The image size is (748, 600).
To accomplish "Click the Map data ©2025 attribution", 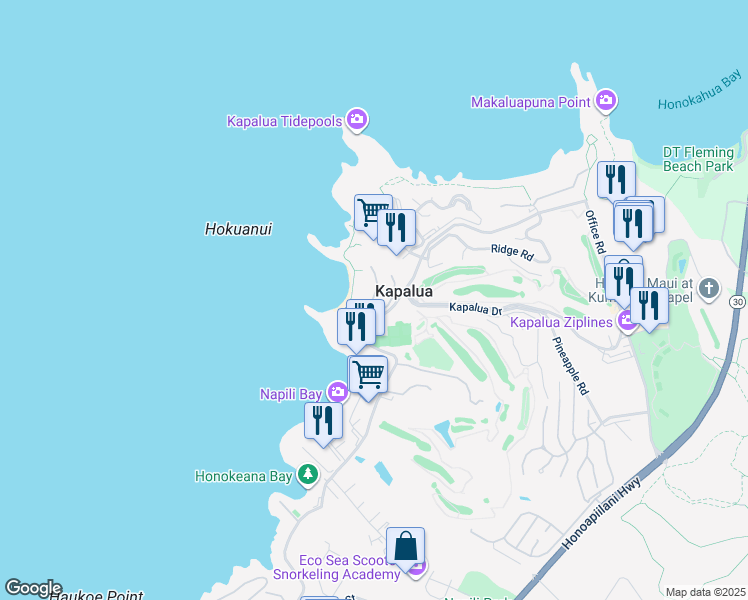I will (706, 593).
